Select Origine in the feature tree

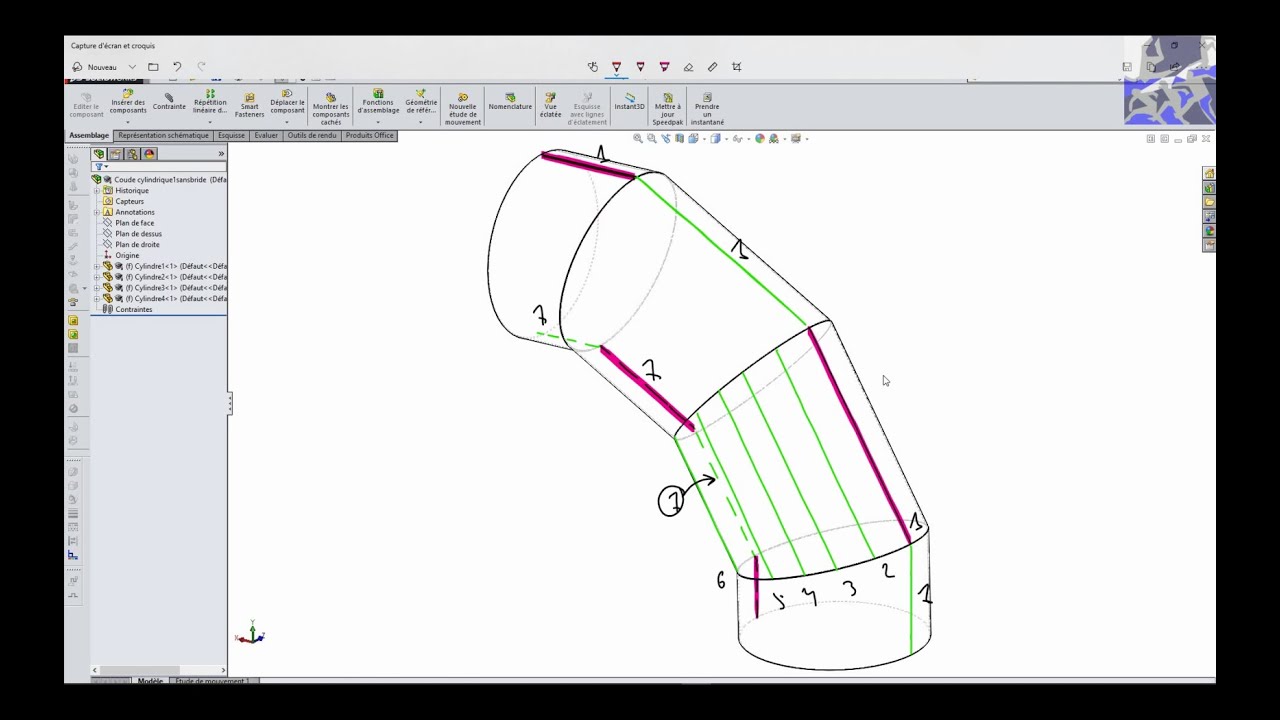tap(126, 255)
